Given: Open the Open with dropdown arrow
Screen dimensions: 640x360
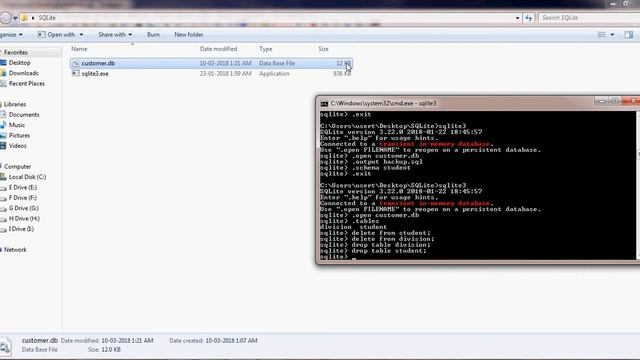Looking at the screenshot, I should [81, 35].
